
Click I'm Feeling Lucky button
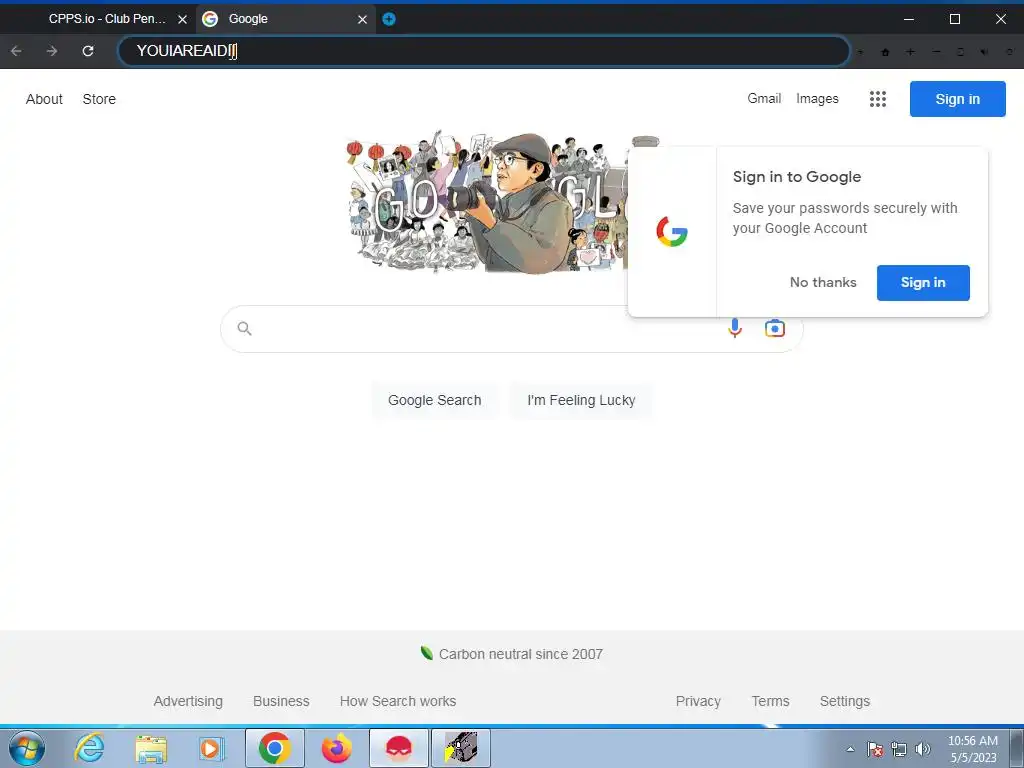tap(581, 400)
